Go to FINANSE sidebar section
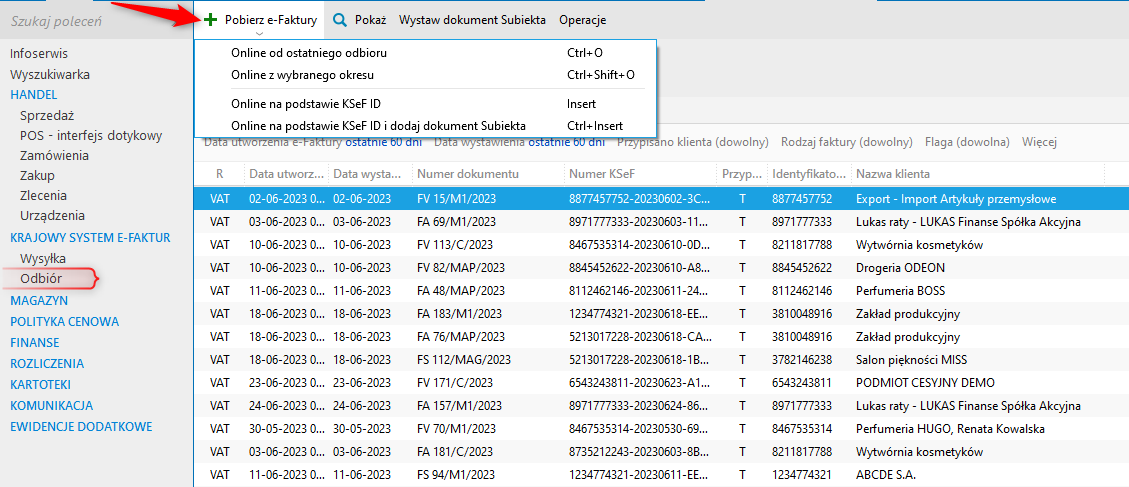The image size is (1129, 487). click(x=35, y=343)
